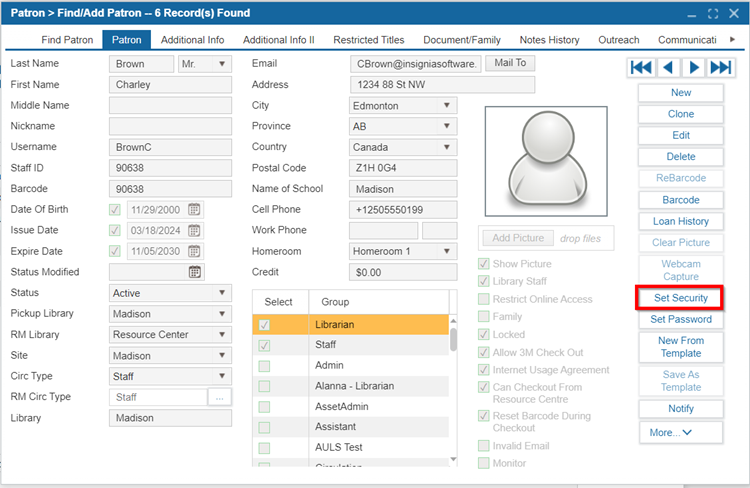Jump to first patron record
This screenshot has width=750, height=488.
click(x=640, y=67)
